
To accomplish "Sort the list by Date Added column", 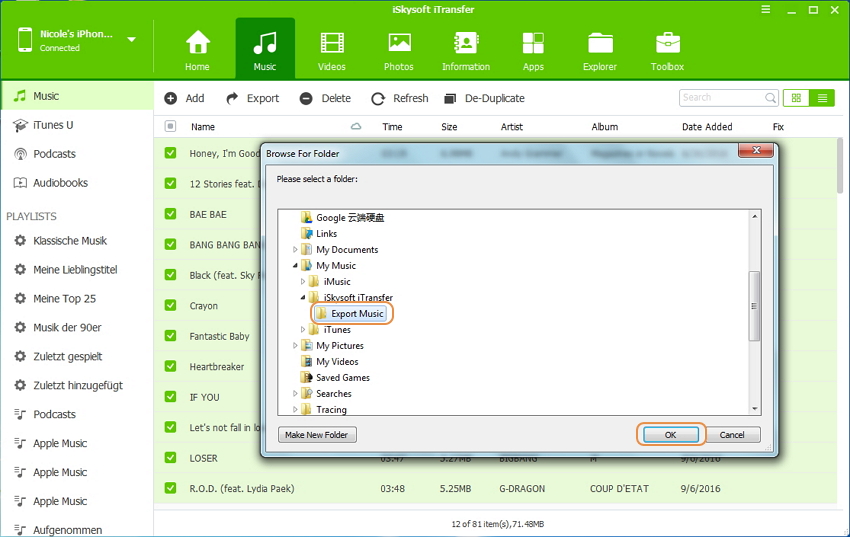I will (707, 127).
